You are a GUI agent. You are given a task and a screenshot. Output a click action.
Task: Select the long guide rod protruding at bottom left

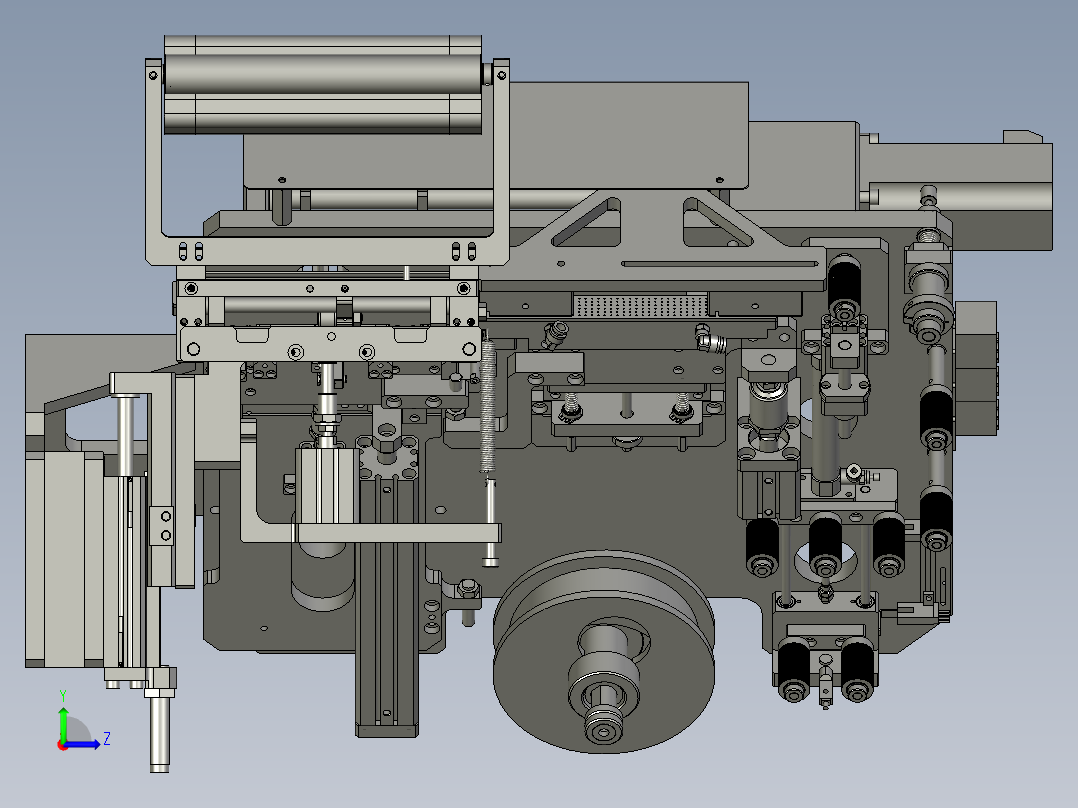[x=160, y=729]
